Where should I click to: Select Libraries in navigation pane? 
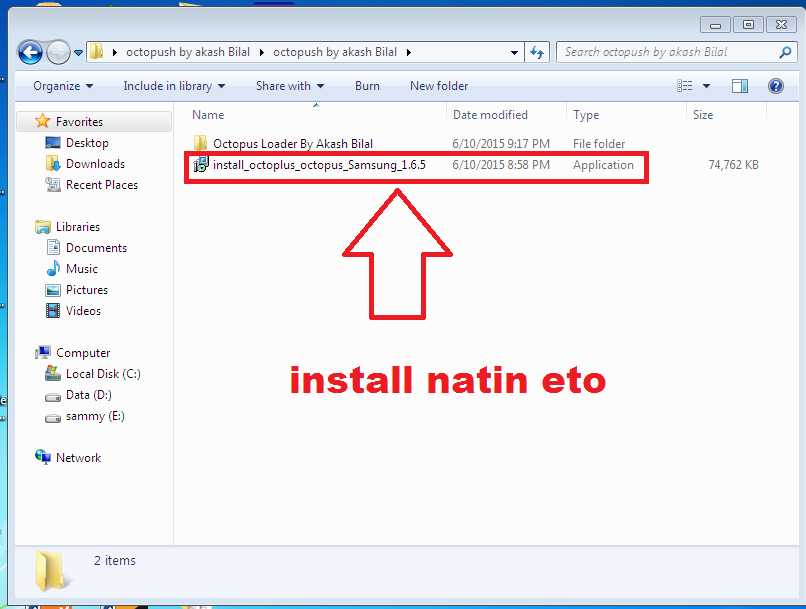(78, 227)
